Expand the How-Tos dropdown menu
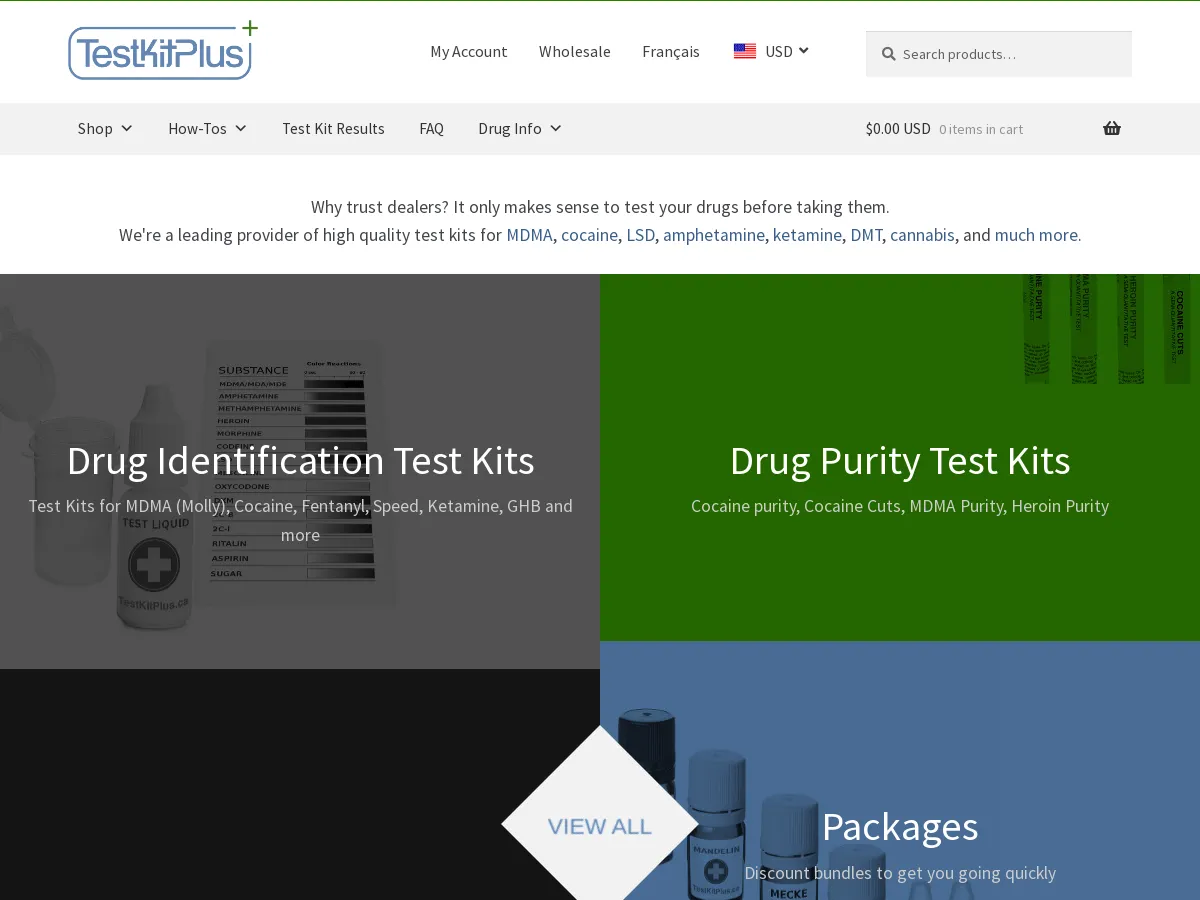The height and width of the screenshot is (900, 1200). click(207, 128)
